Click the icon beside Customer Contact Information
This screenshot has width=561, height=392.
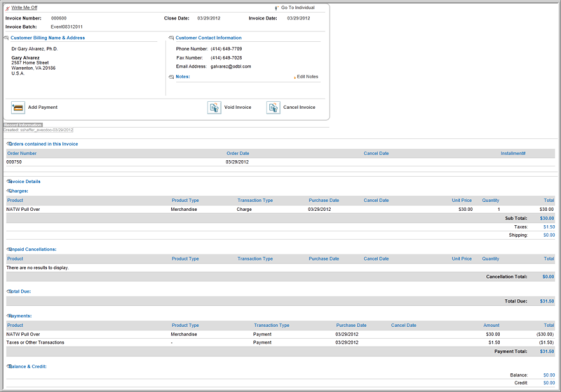coord(171,38)
